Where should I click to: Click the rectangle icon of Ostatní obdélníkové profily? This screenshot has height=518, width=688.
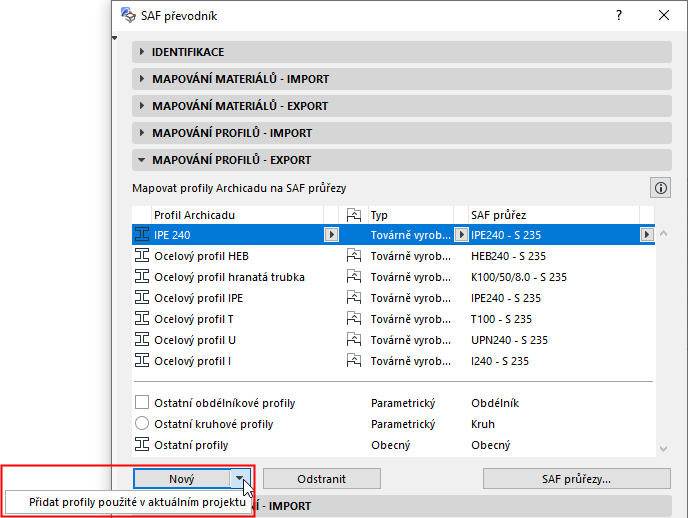(x=142, y=403)
